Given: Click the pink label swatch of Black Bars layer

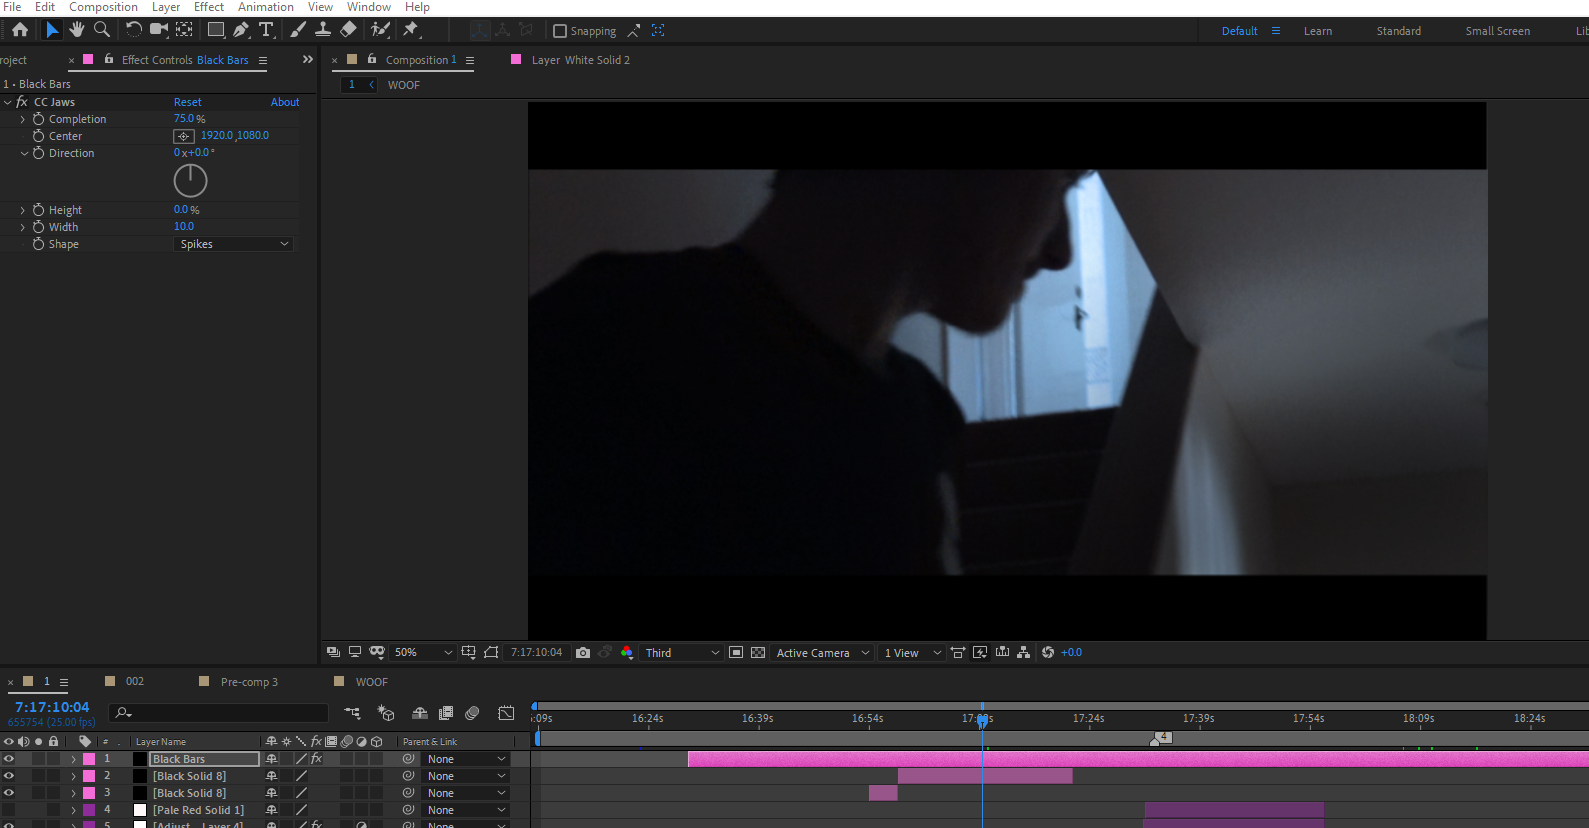Looking at the screenshot, I should click(x=89, y=759).
